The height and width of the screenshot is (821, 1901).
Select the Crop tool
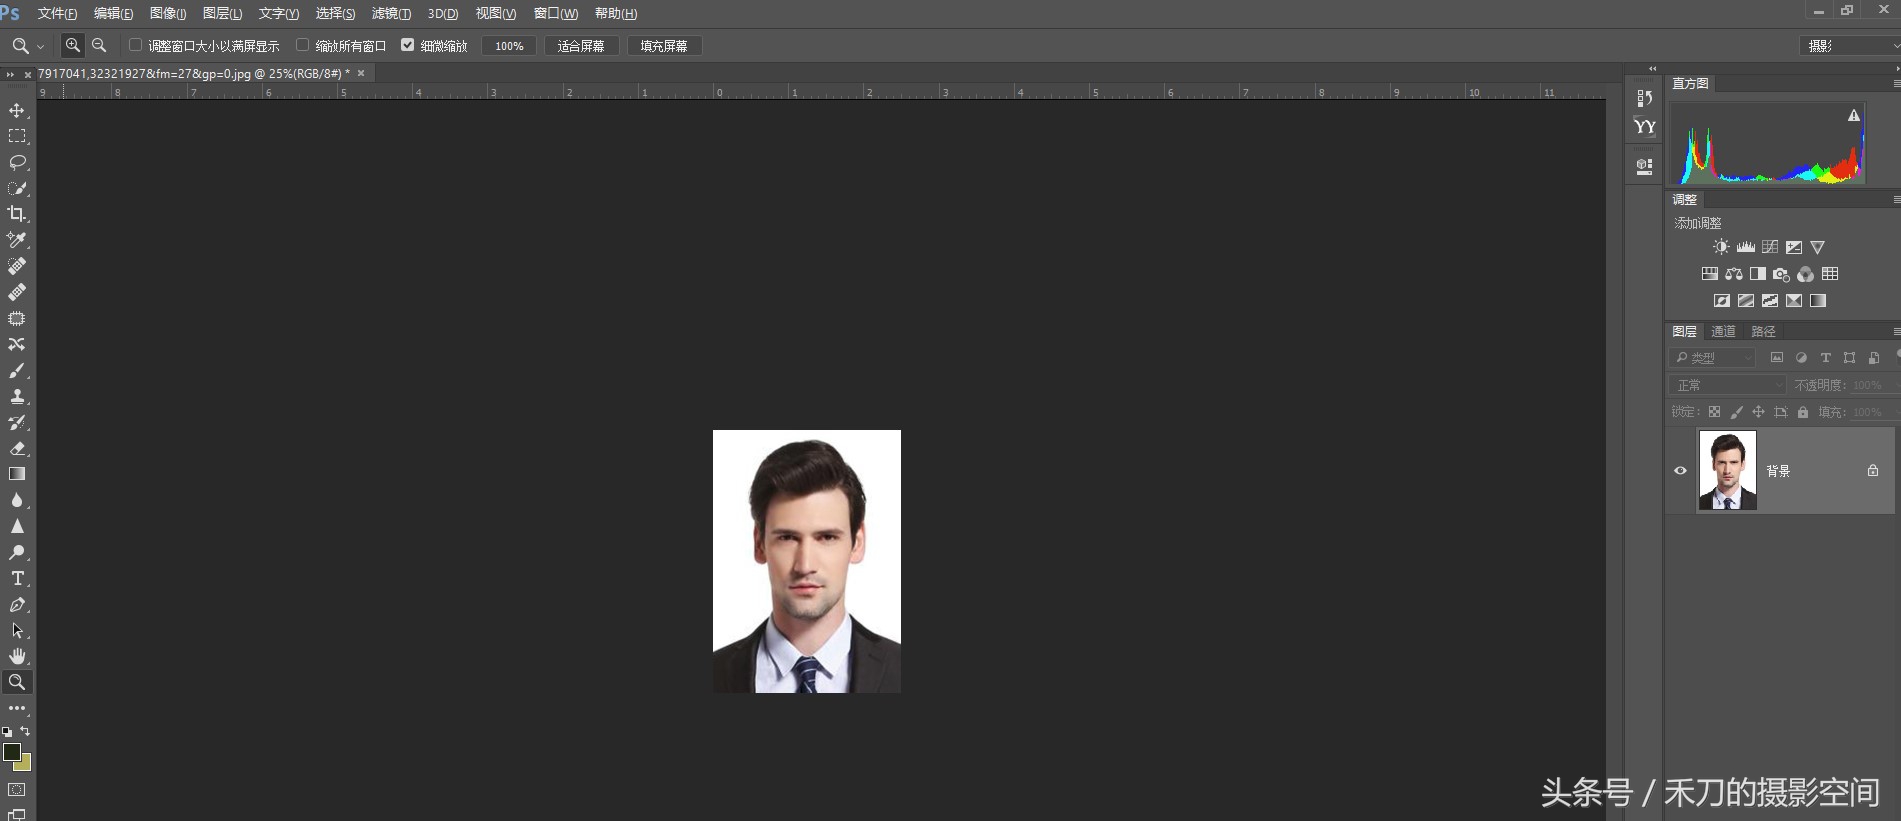click(17, 214)
